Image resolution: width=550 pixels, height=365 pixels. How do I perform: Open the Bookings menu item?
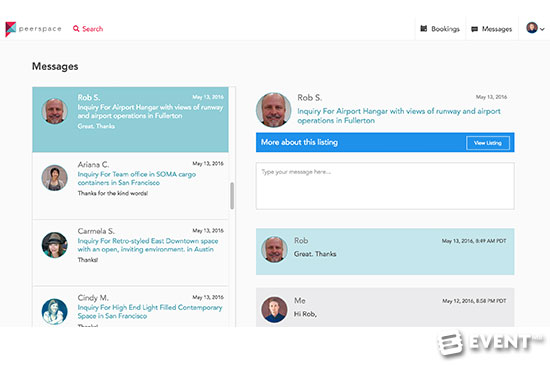(x=440, y=29)
